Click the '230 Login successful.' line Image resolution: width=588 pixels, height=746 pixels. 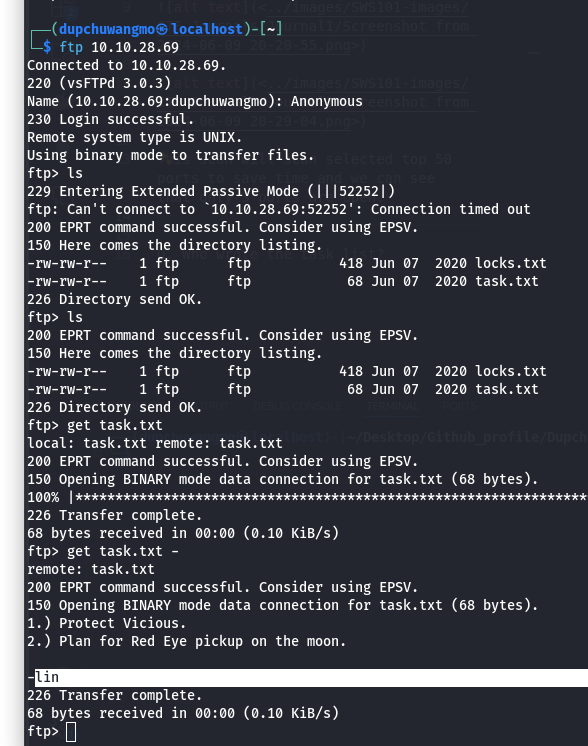[110, 119]
